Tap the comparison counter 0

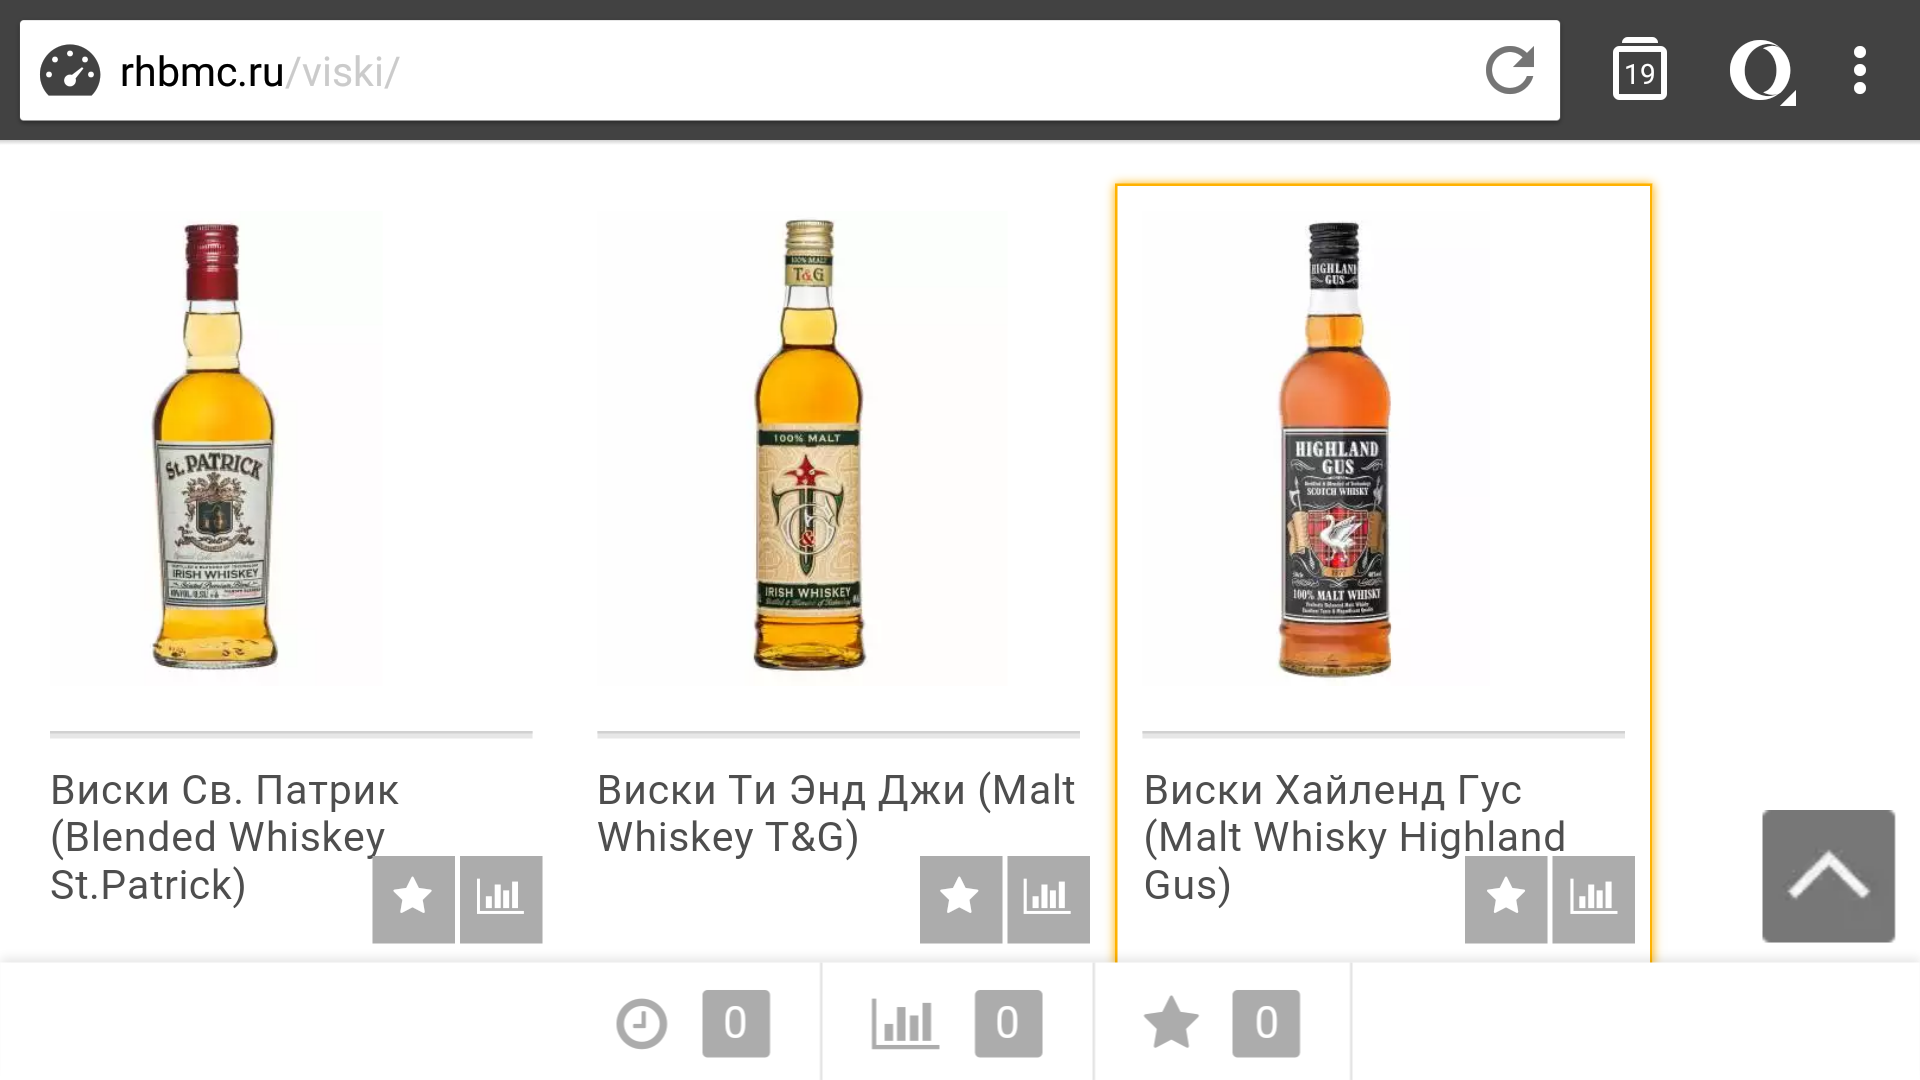pyautogui.click(x=1008, y=1023)
